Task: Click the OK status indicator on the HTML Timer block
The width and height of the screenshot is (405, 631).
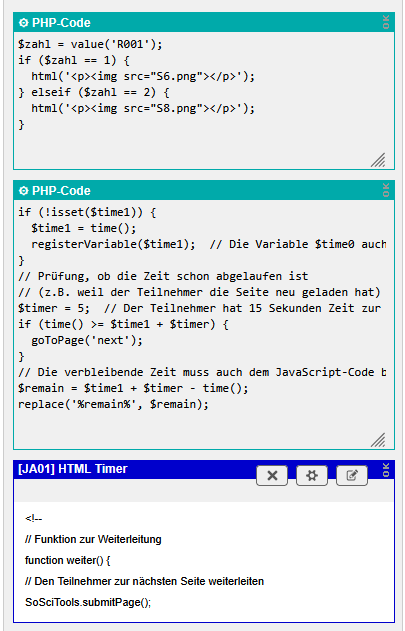Action: coord(386,470)
